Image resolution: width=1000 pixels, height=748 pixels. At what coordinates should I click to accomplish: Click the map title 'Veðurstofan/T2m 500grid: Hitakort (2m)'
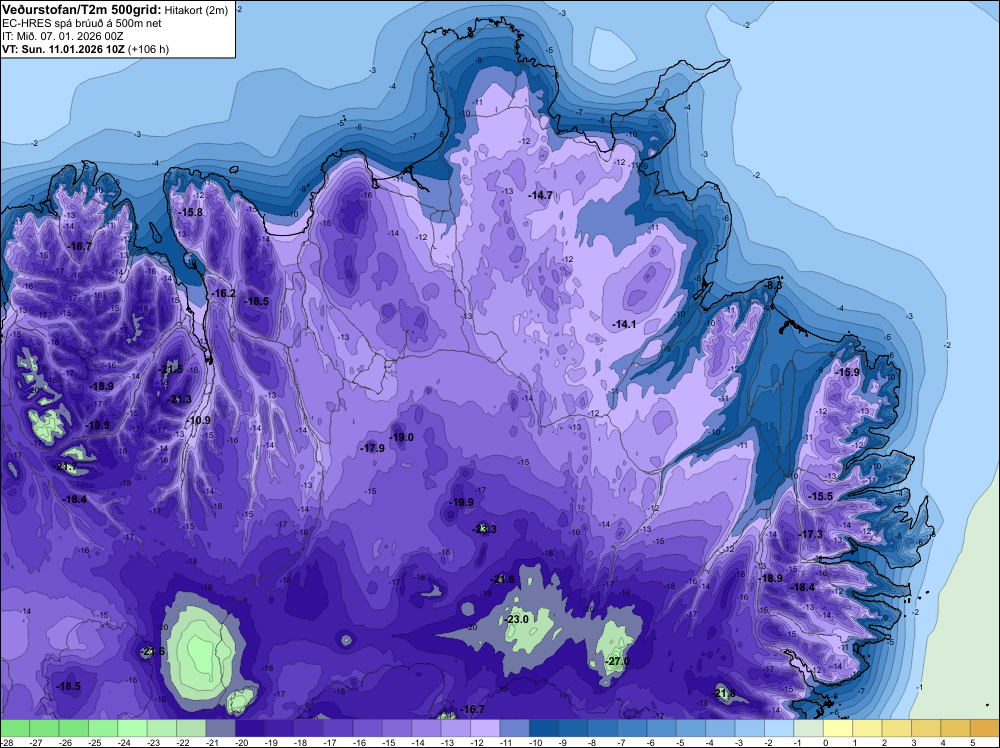[115, 10]
